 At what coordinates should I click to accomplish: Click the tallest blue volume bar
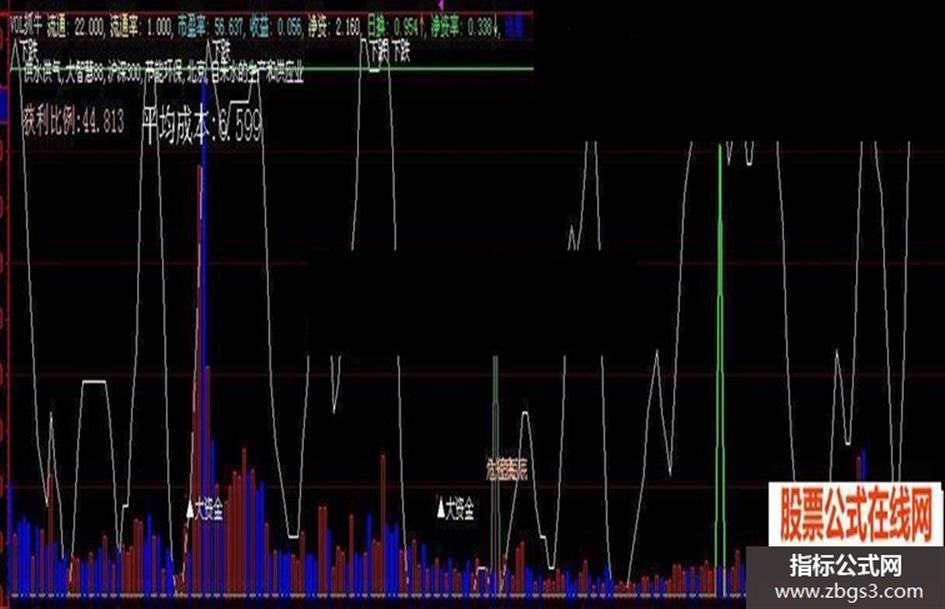pyautogui.click(x=205, y=338)
